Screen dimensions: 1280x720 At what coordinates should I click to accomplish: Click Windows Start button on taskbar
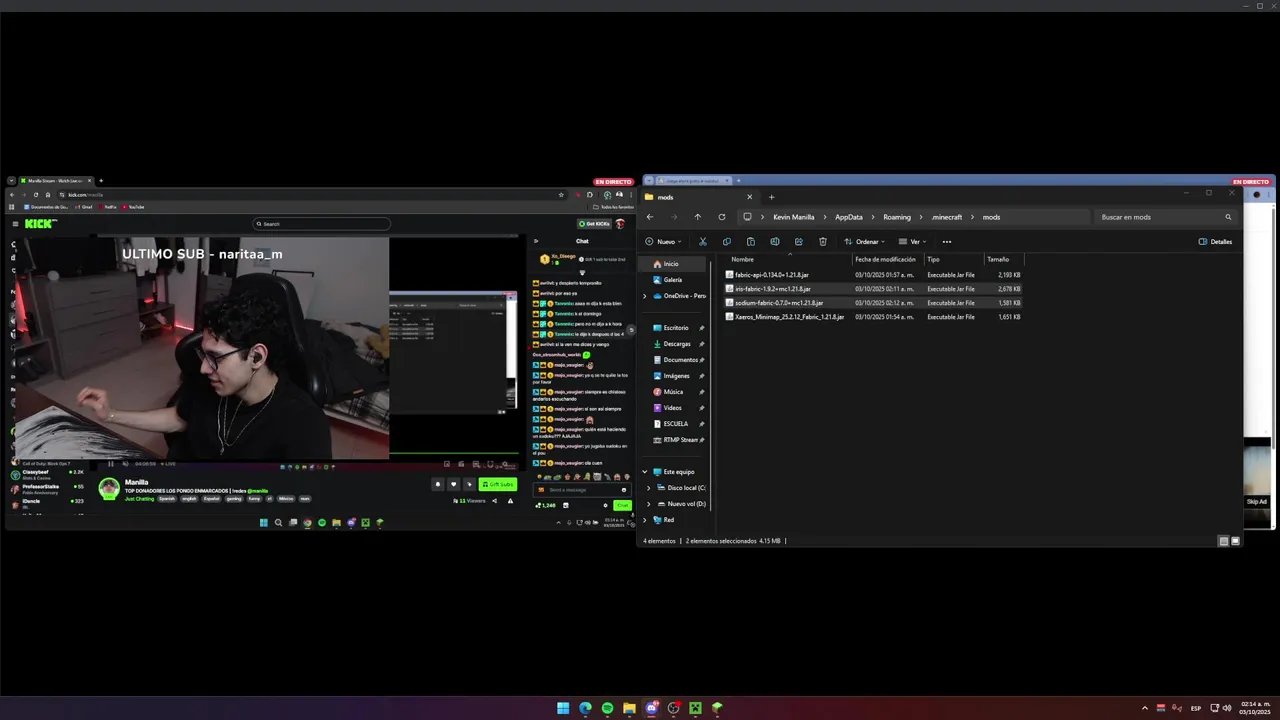[563, 708]
